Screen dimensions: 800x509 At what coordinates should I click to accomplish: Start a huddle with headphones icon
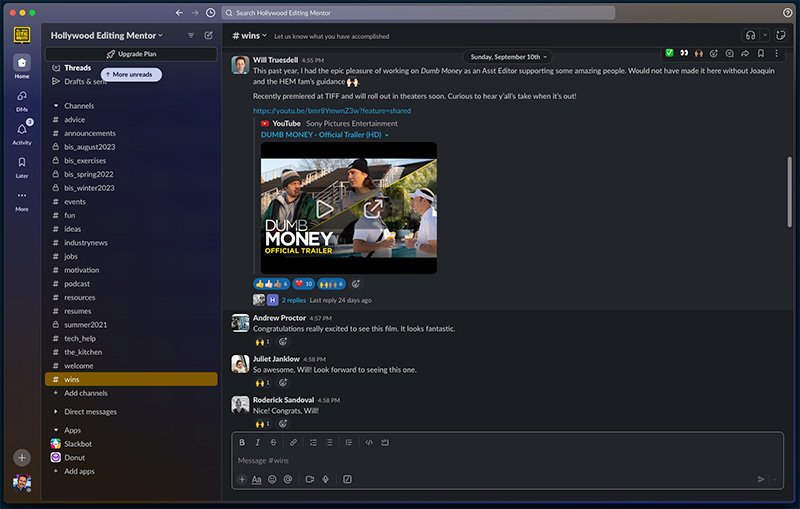(751, 35)
